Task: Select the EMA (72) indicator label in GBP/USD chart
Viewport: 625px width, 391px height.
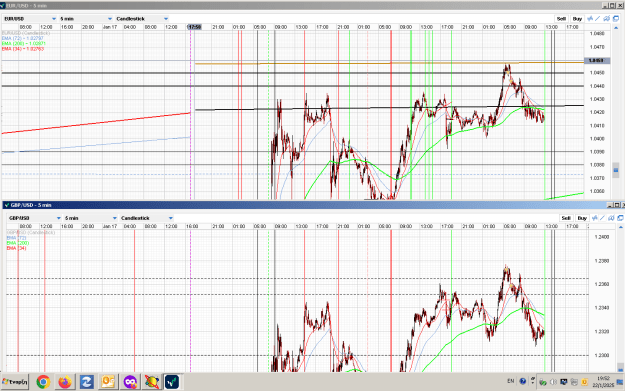Action: click(x=16, y=238)
